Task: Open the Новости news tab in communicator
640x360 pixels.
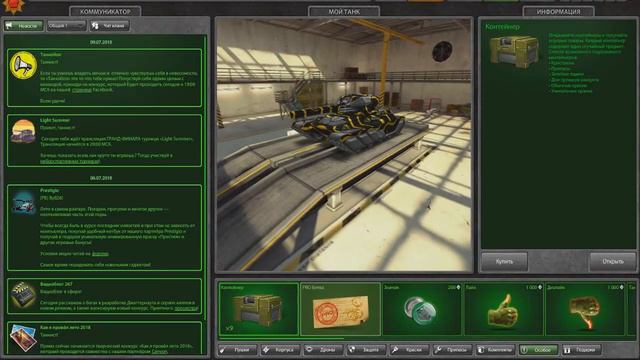Action: (24, 26)
